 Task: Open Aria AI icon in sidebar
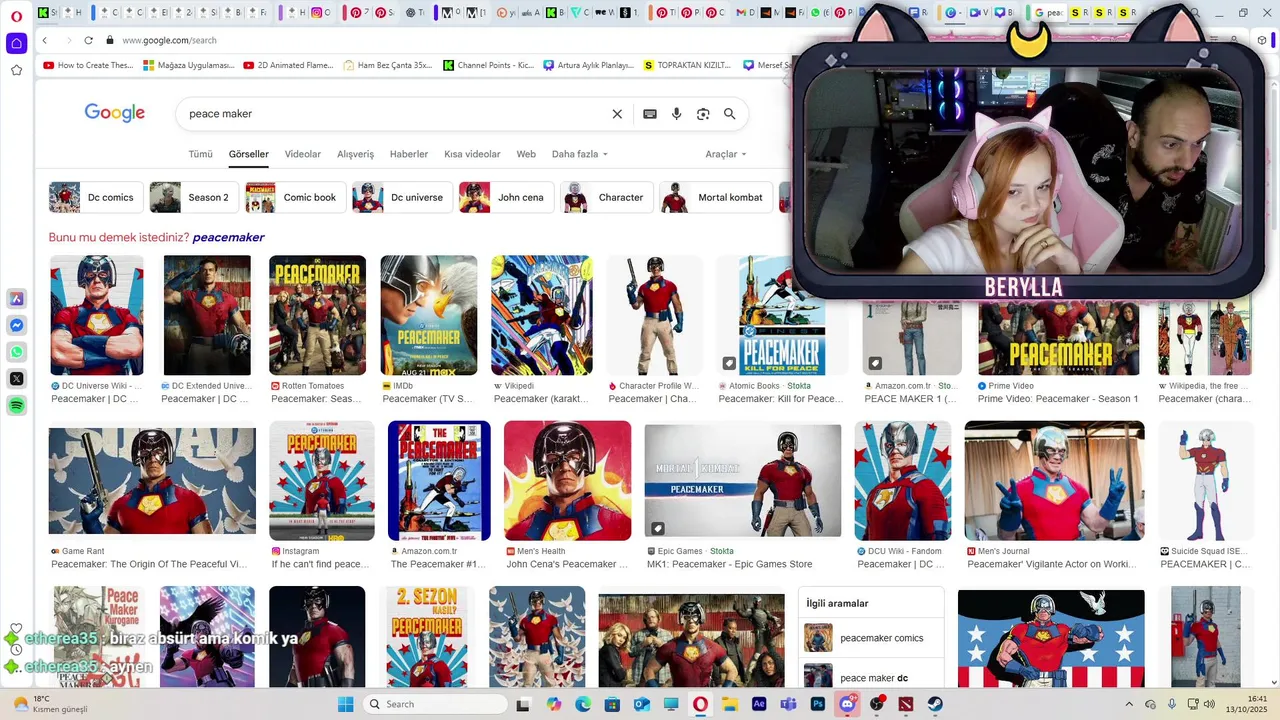(x=16, y=299)
